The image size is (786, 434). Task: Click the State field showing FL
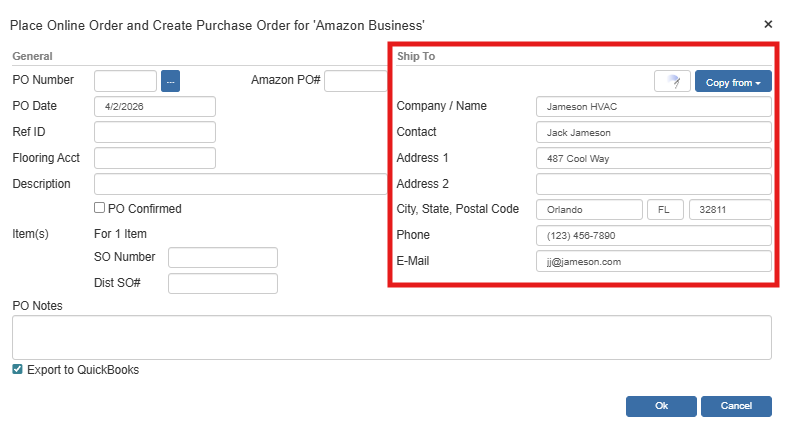click(x=665, y=209)
